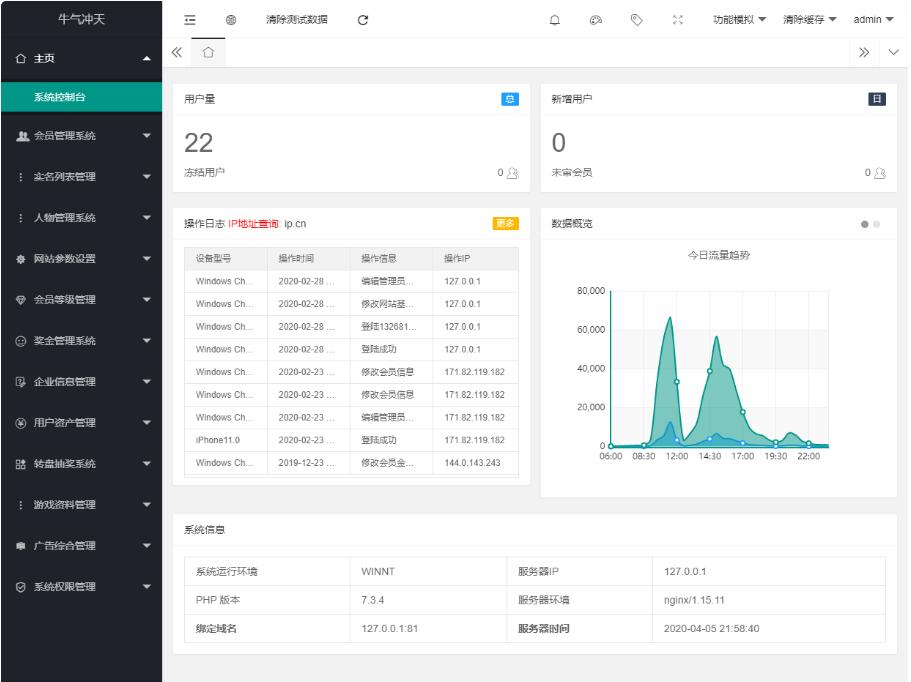Open the notification bell
The image size is (911, 682).
555,20
